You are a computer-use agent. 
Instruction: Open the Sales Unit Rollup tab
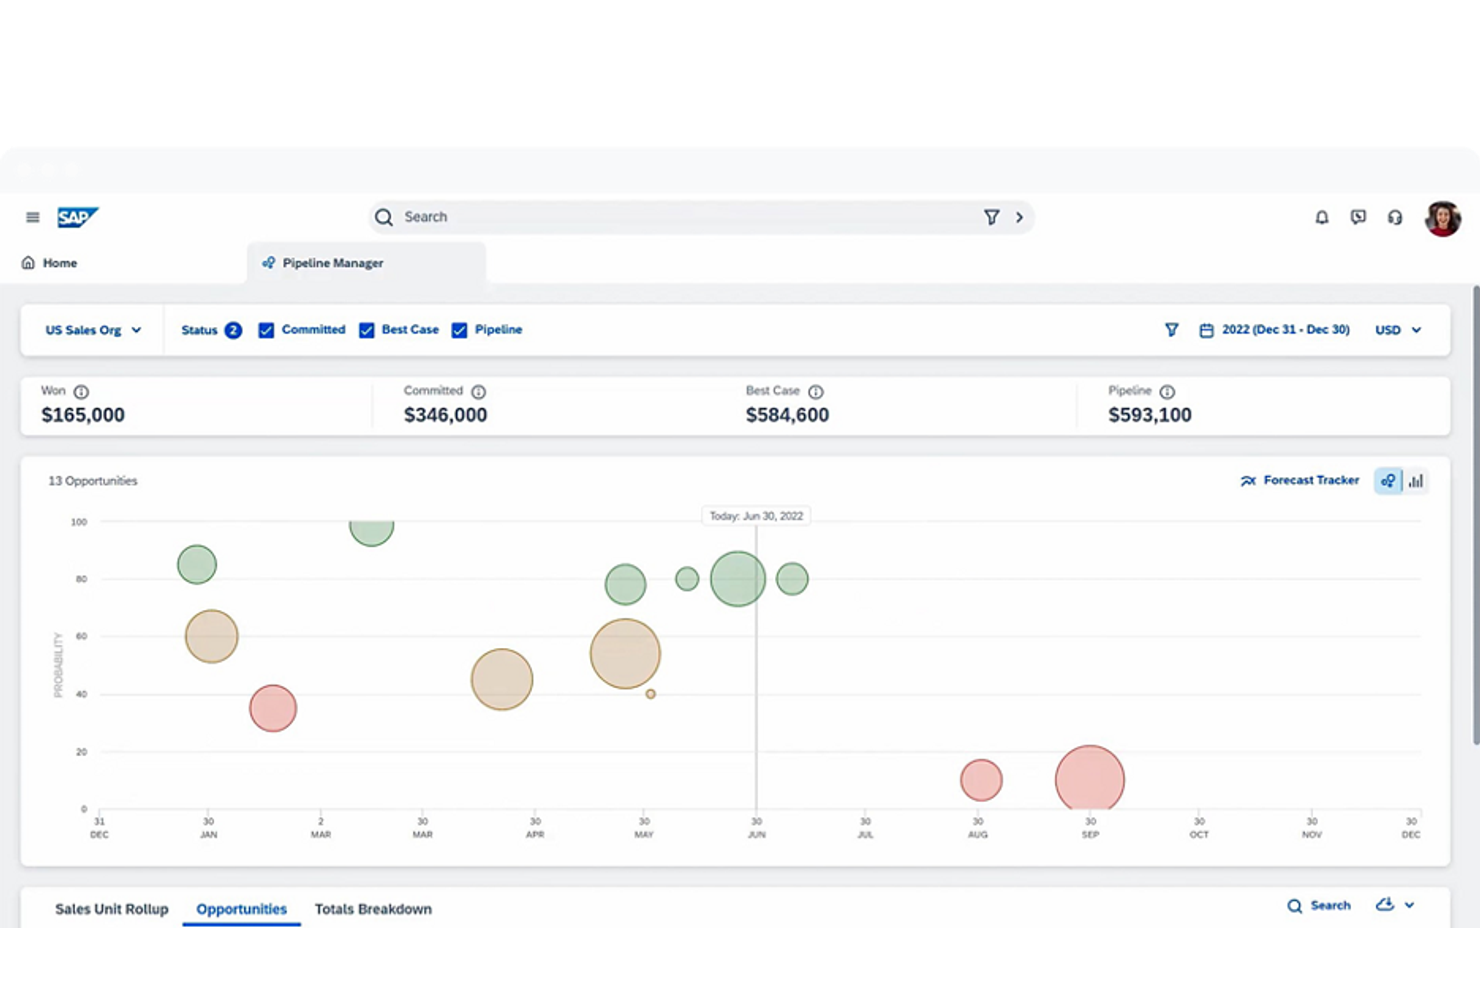coord(112,909)
